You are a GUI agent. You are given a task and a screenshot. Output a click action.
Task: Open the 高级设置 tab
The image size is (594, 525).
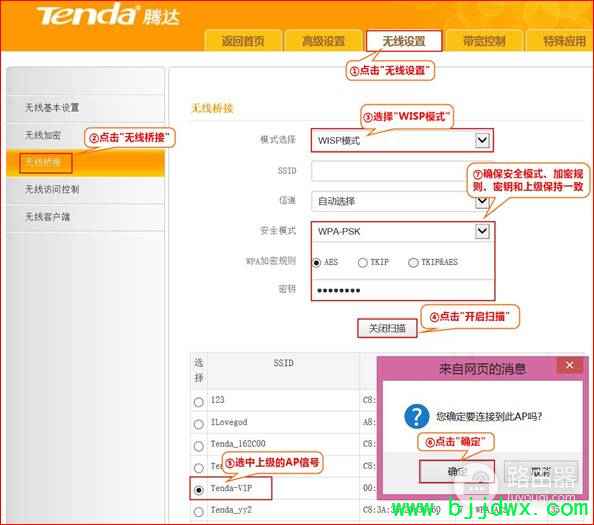pos(323,41)
